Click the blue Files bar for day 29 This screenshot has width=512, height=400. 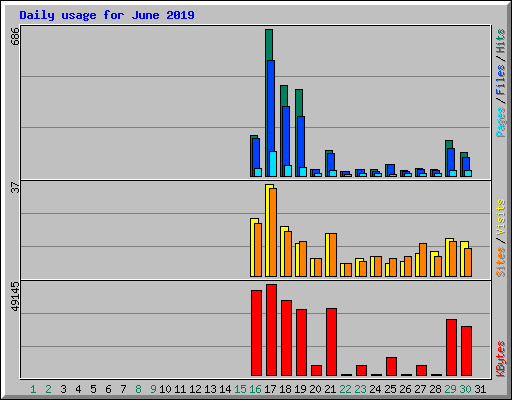451,159
